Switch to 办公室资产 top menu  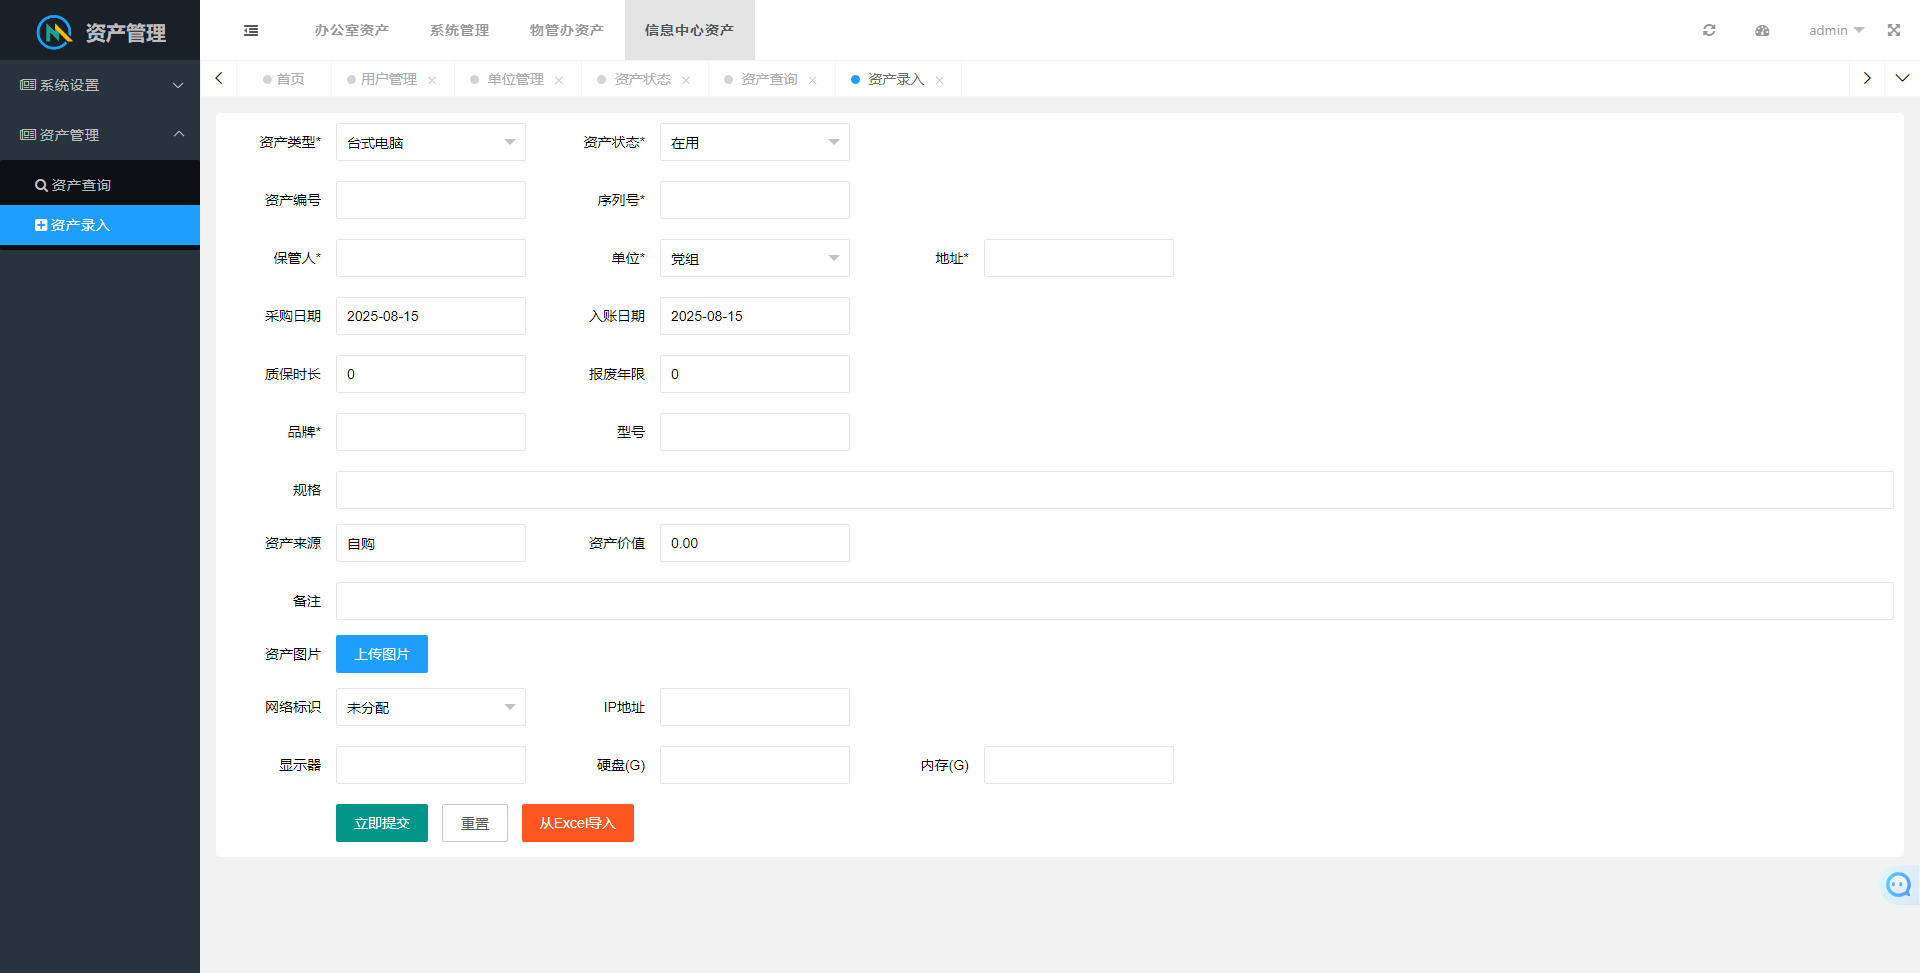point(351,30)
